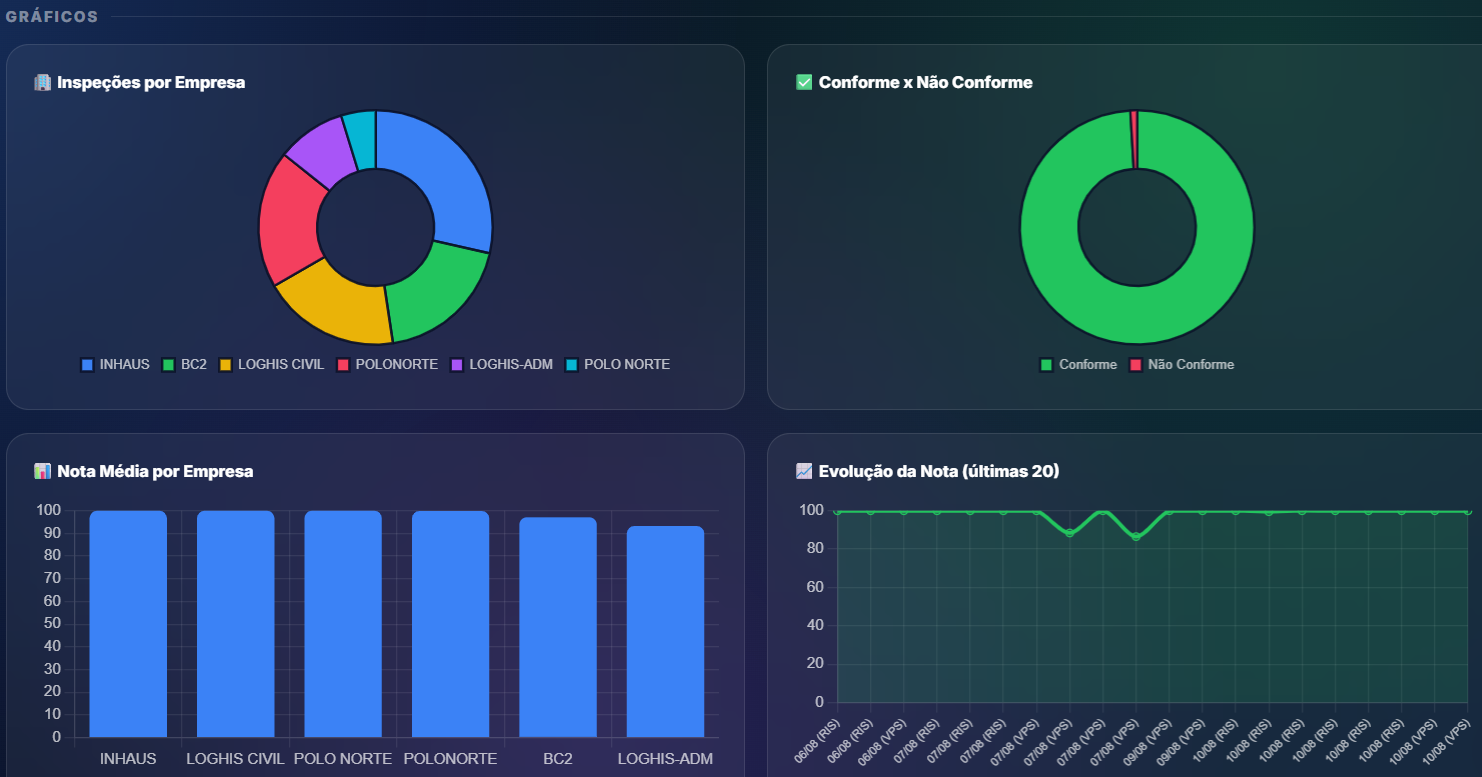
Task: Click the LOGHIS-ADM axis label under the bars
Action: pos(665,759)
